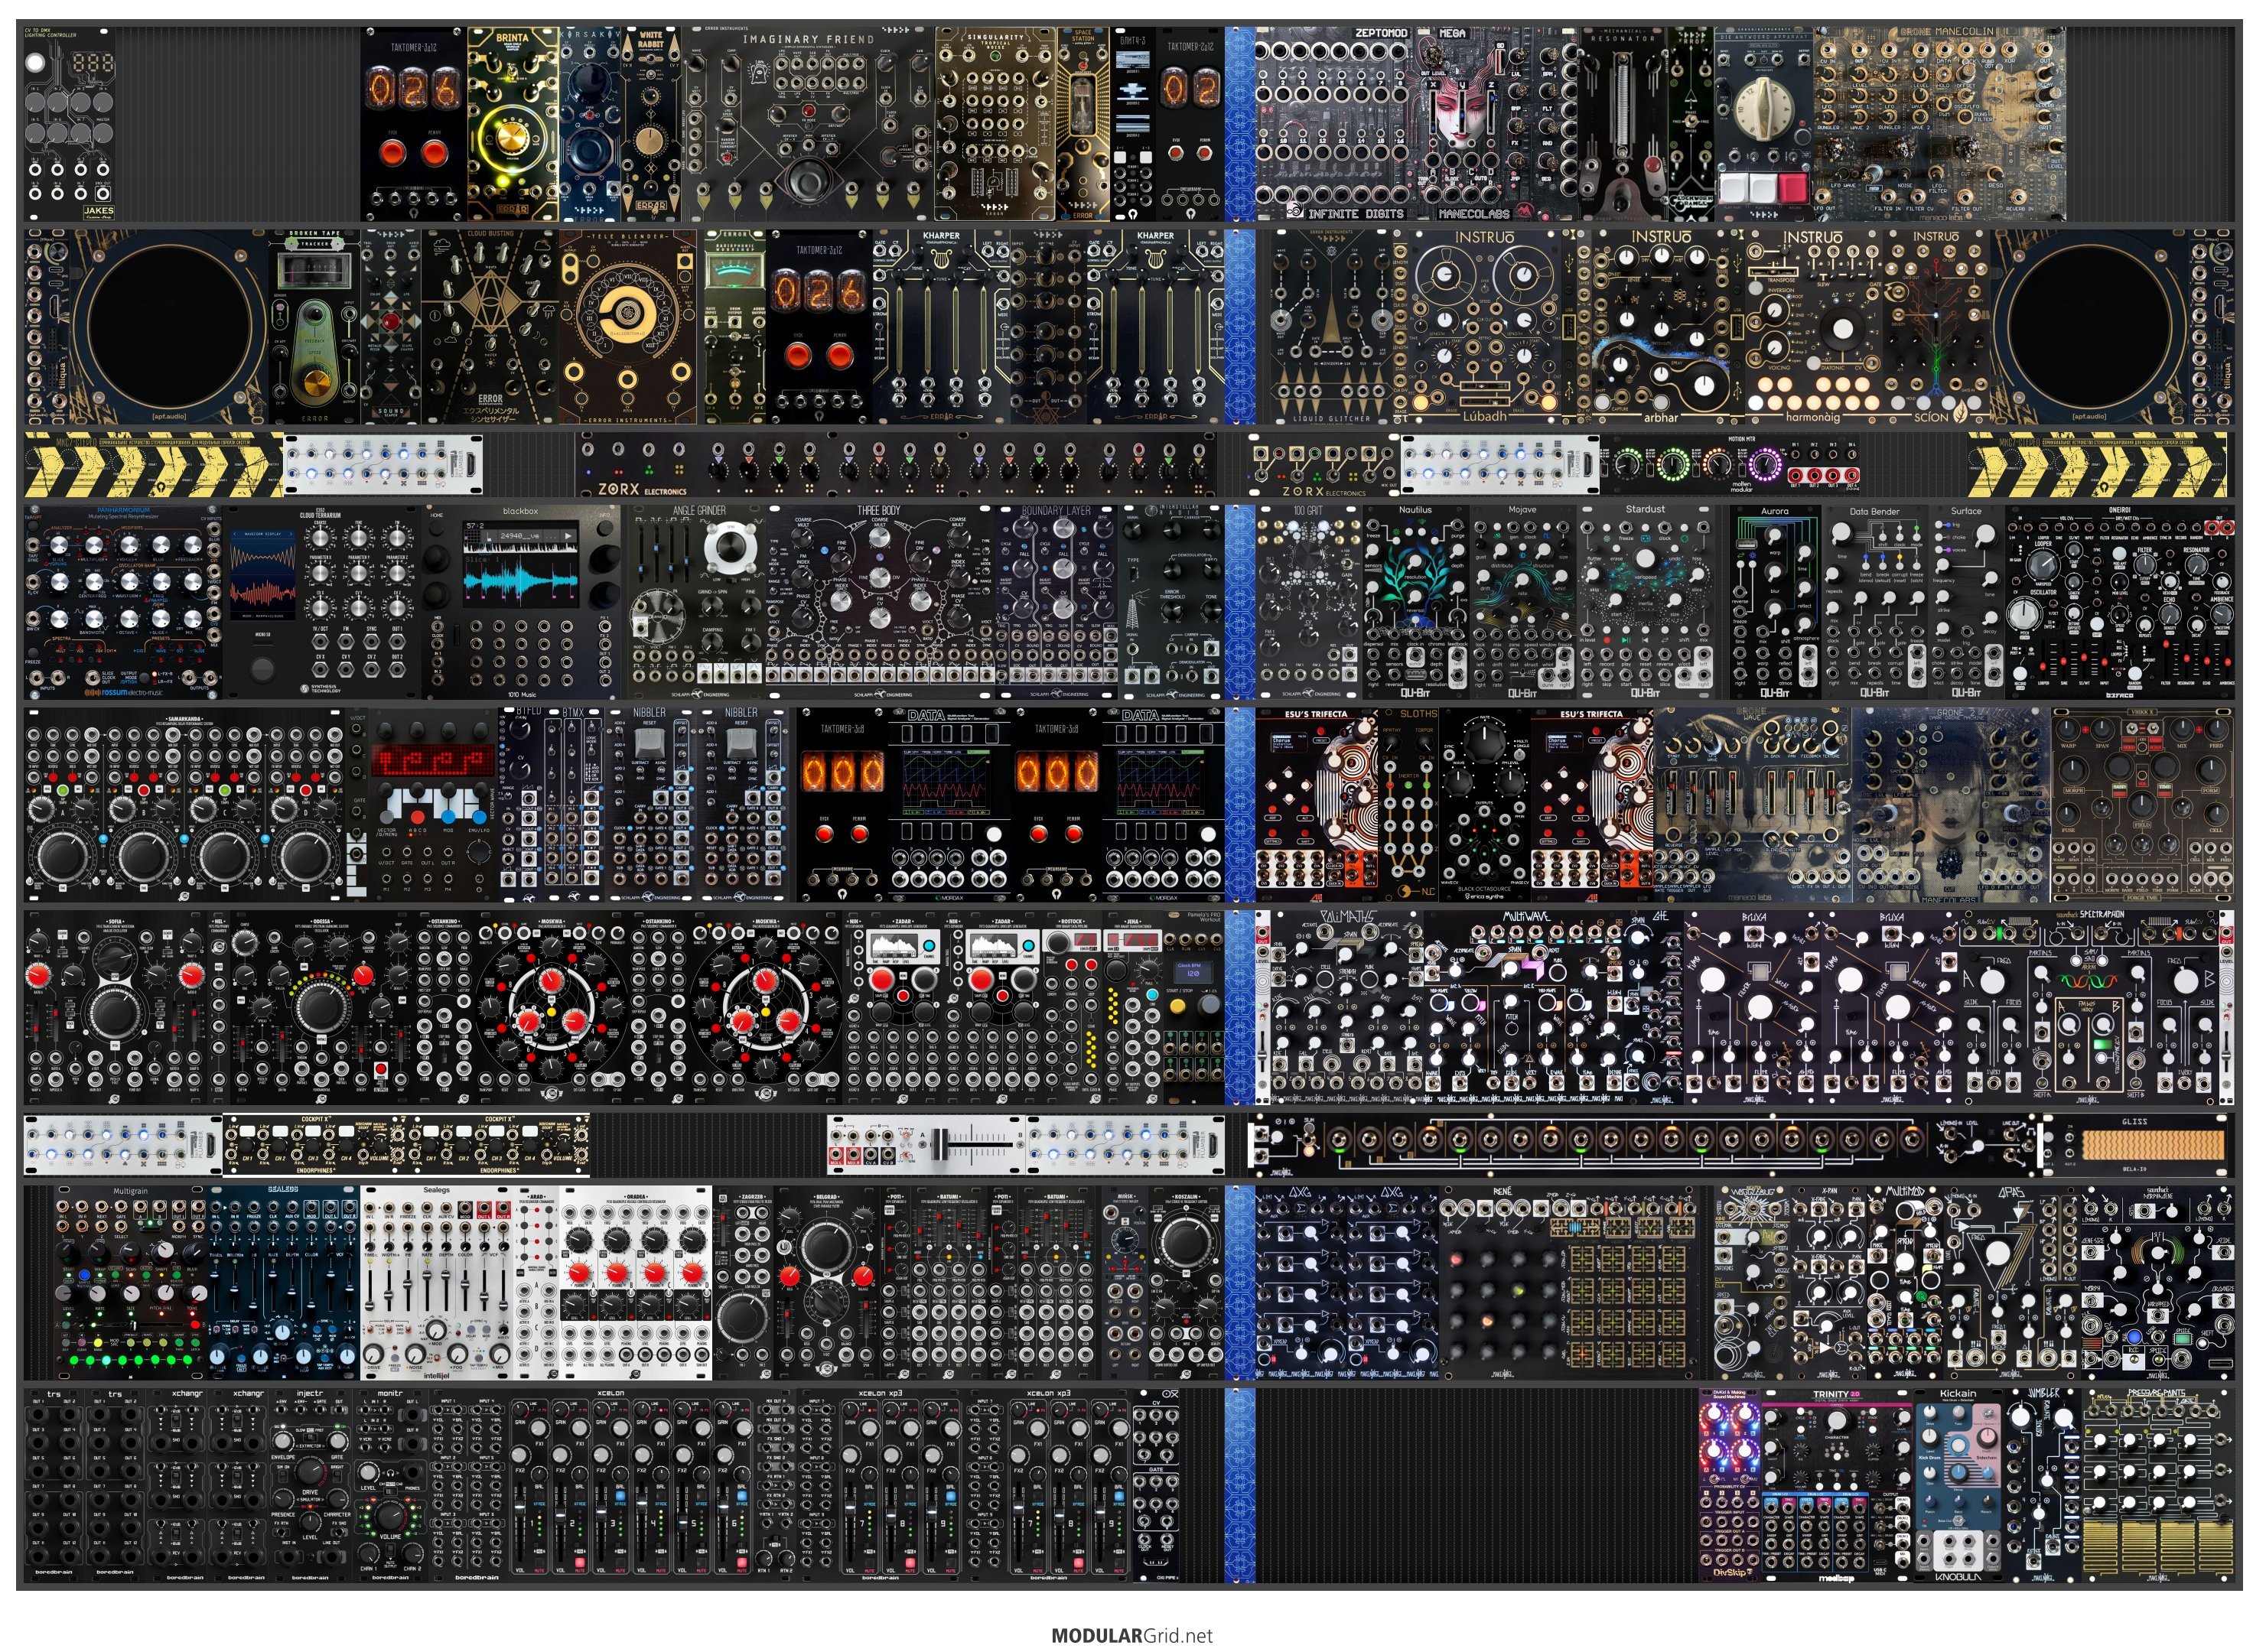
Task: Click the Instruo harmonàig module
Action: [1813, 327]
